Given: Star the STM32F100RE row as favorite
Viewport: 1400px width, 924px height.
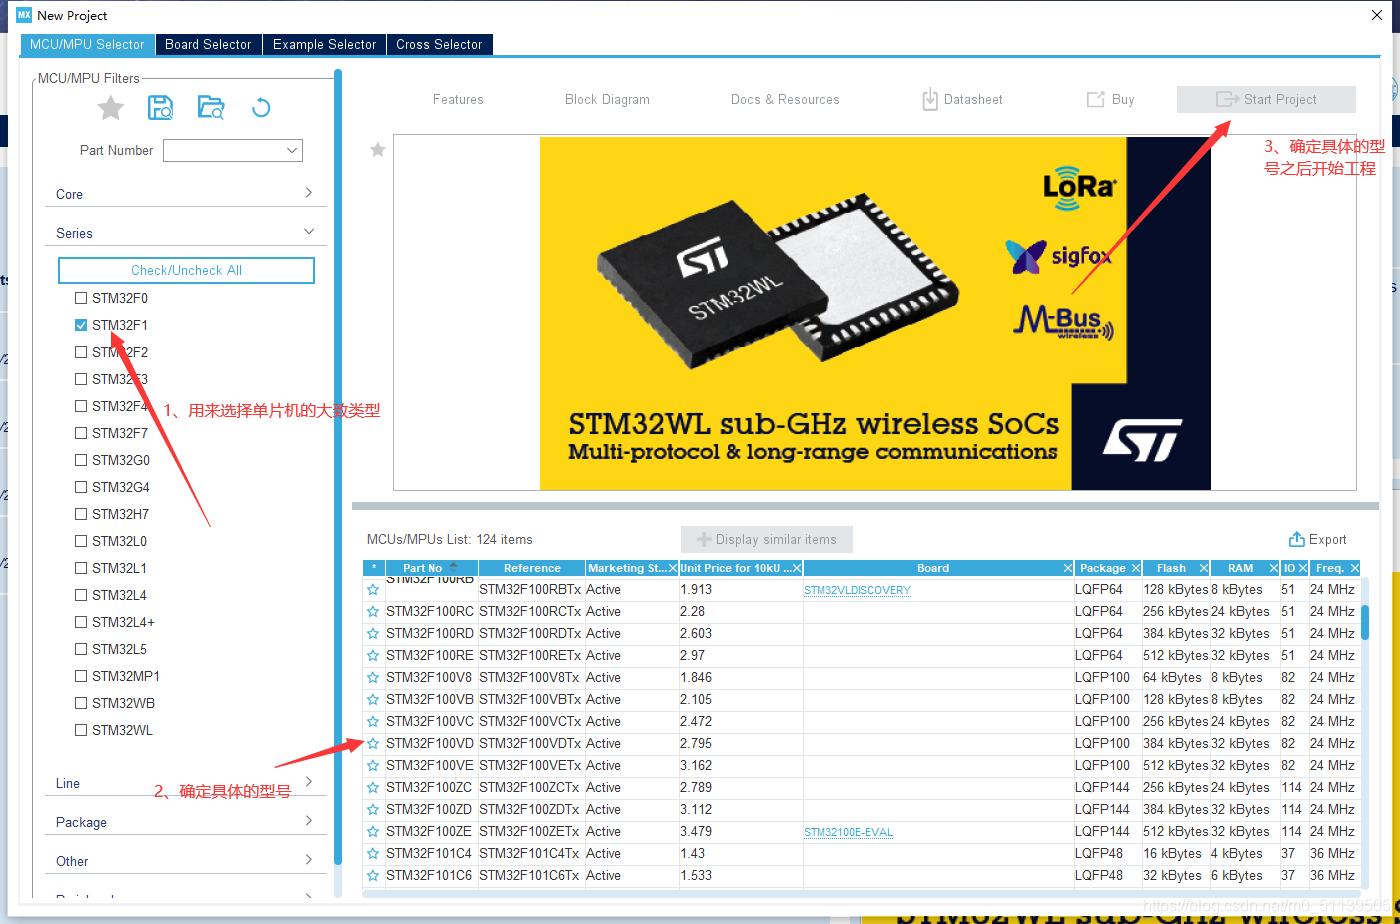Looking at the screenshot, I should (x=373, y=656).
